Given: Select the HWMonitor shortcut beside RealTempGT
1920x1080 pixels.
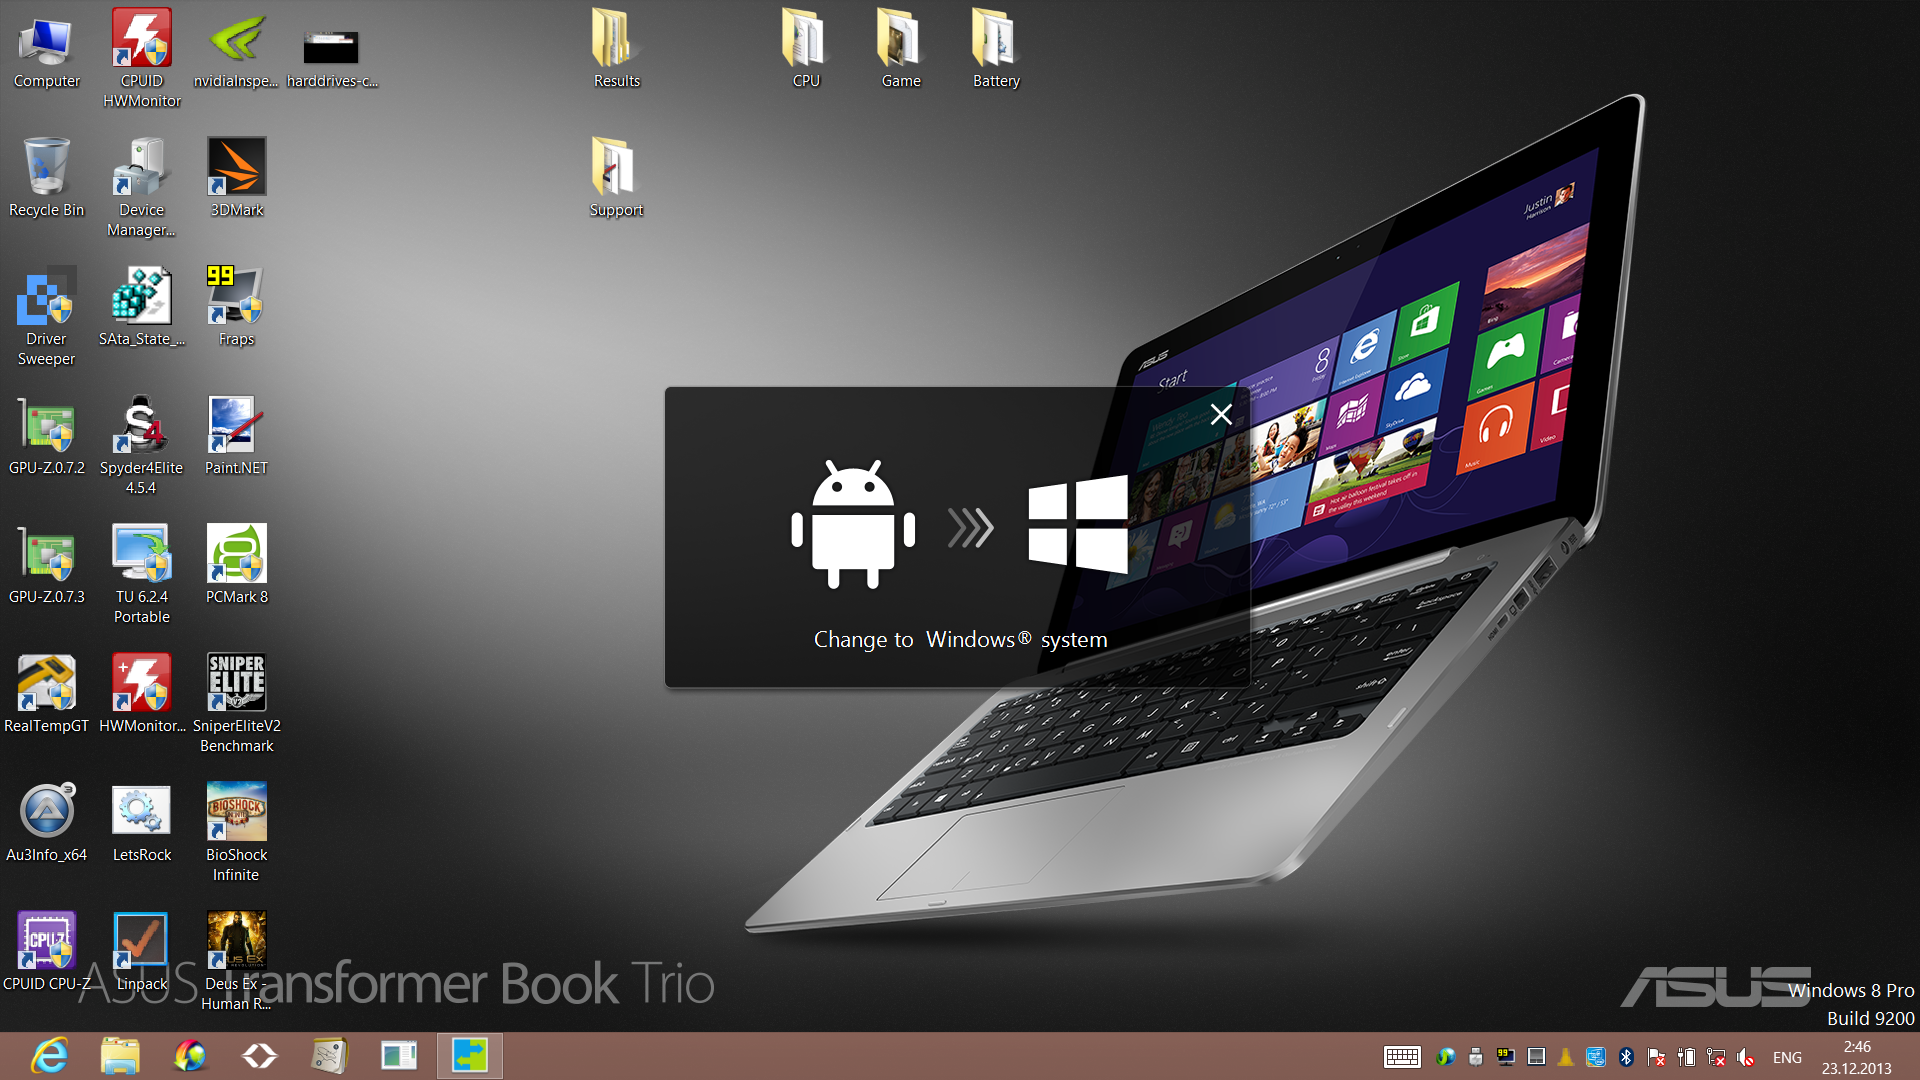Looking at the screenshot, I should click(x=141, y=696).
